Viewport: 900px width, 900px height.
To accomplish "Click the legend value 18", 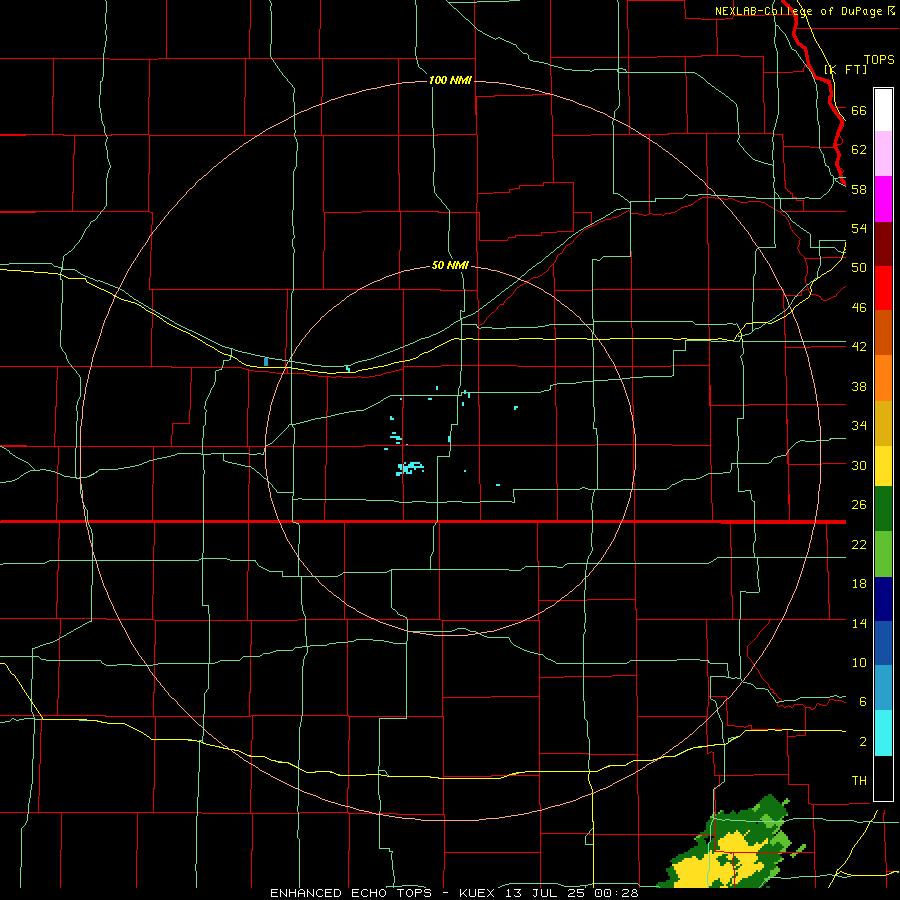I will (x=859, y=584).
